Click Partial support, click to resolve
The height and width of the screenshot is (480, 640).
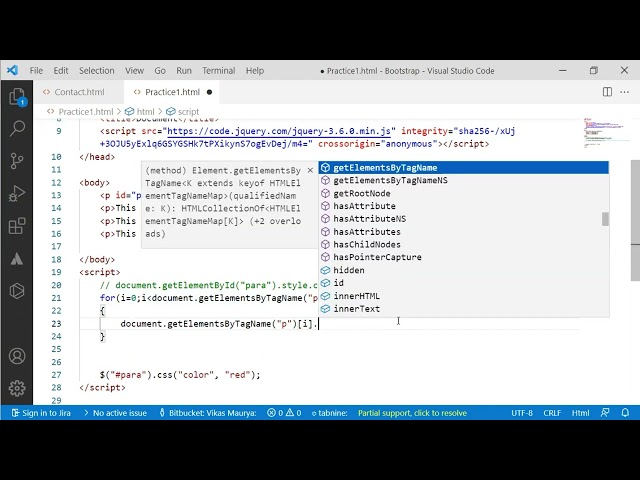click(412, 413)
